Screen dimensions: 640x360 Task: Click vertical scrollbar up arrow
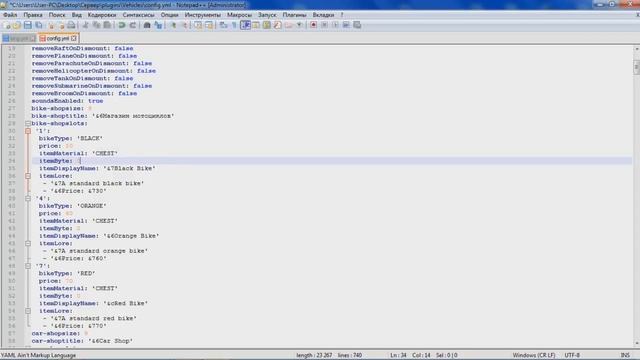(636, 49)
